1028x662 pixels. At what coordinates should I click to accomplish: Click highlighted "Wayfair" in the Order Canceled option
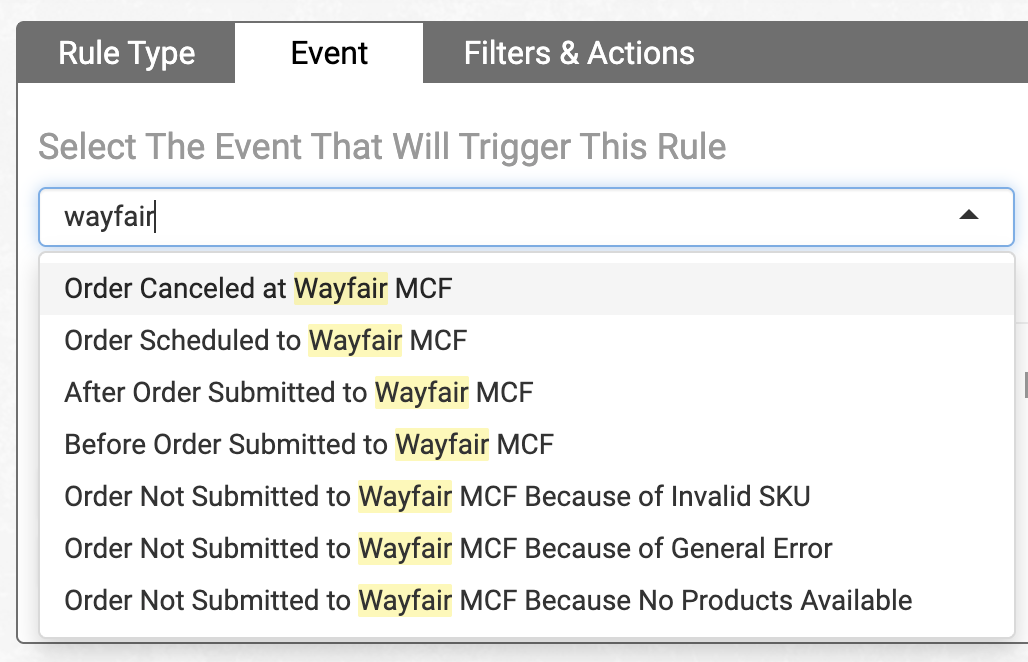340,289
